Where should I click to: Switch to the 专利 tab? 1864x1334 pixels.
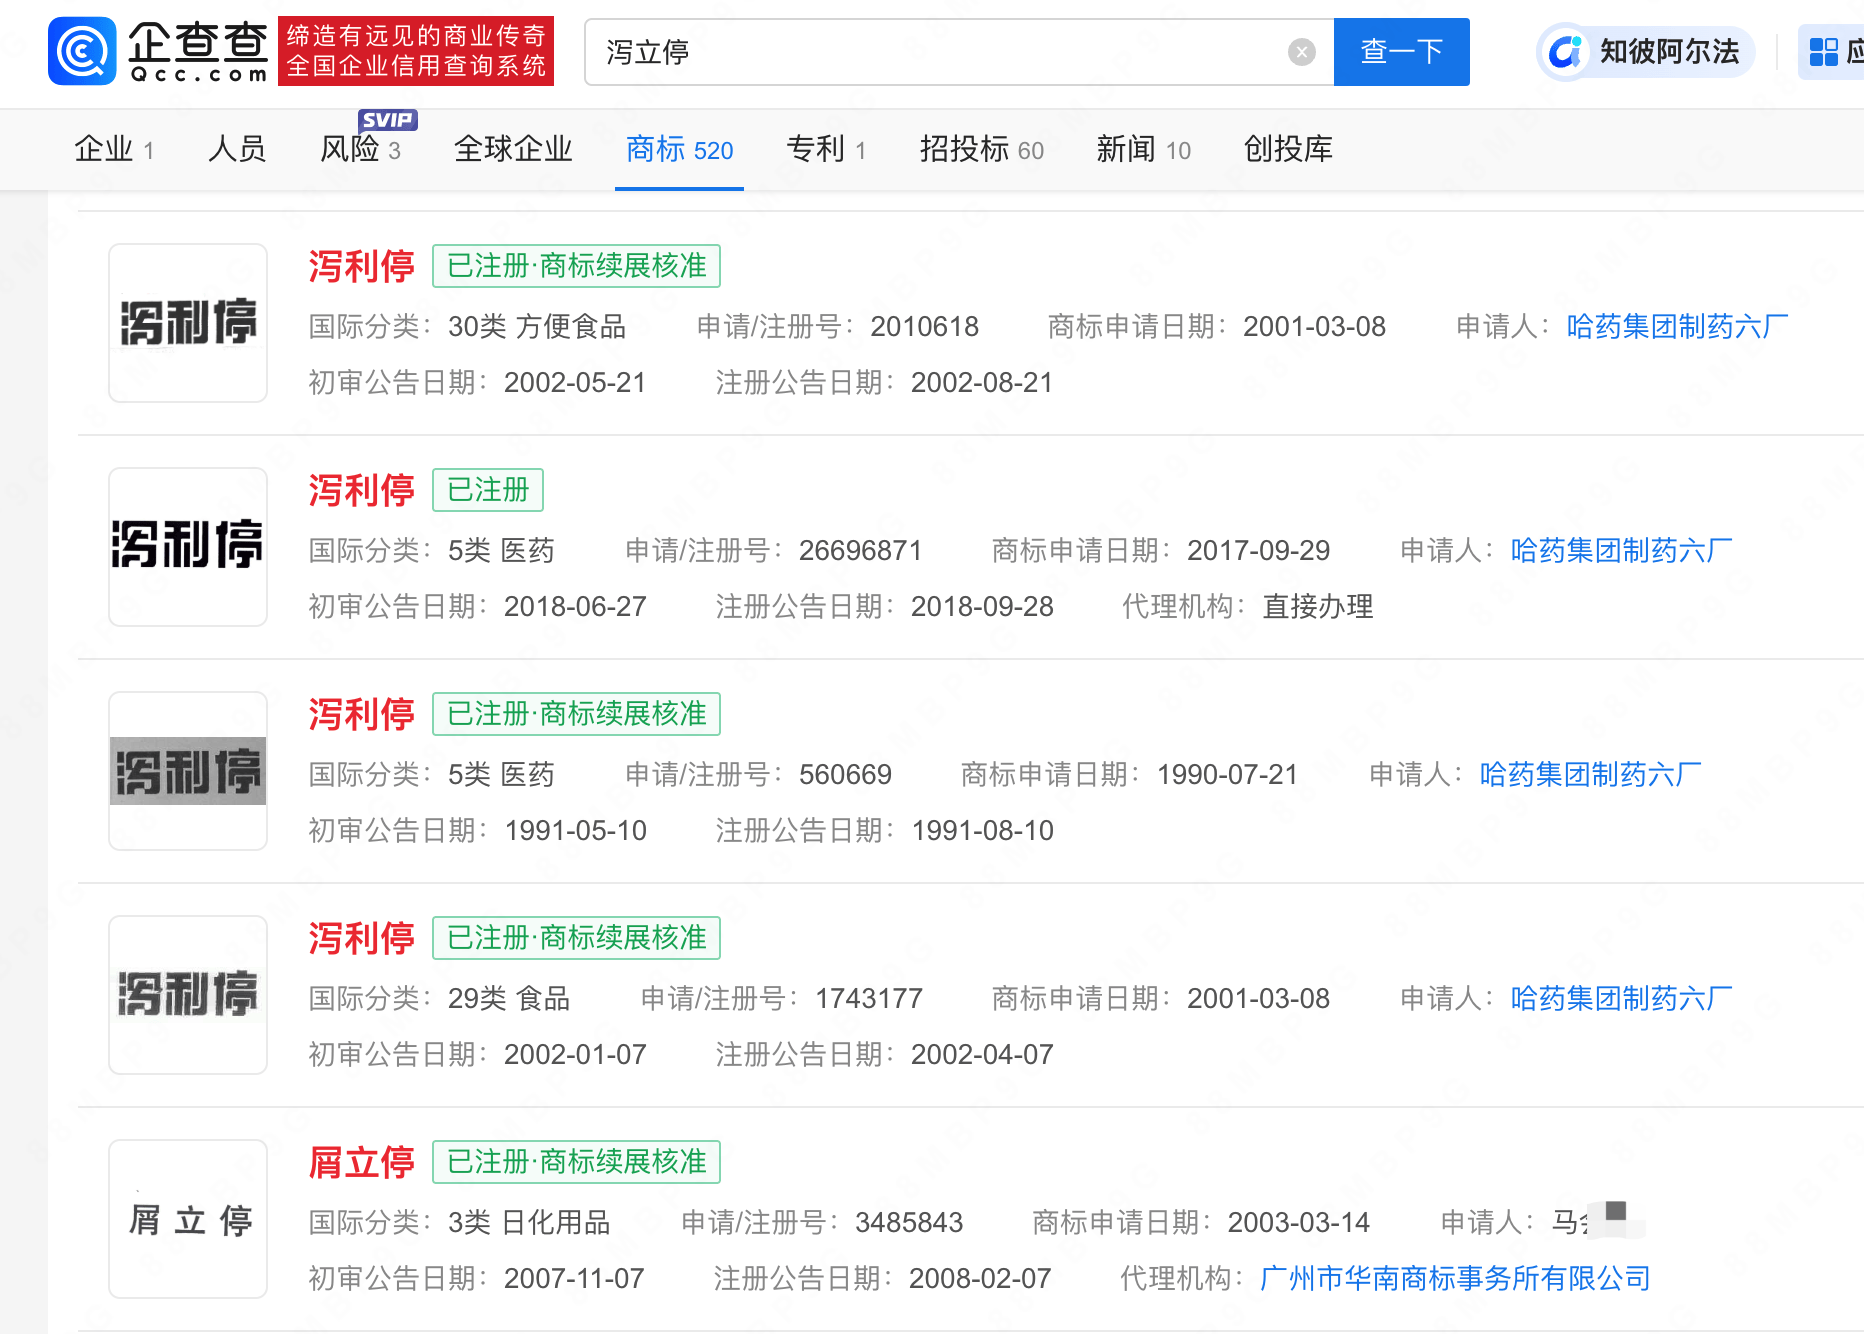coord(826,150)
